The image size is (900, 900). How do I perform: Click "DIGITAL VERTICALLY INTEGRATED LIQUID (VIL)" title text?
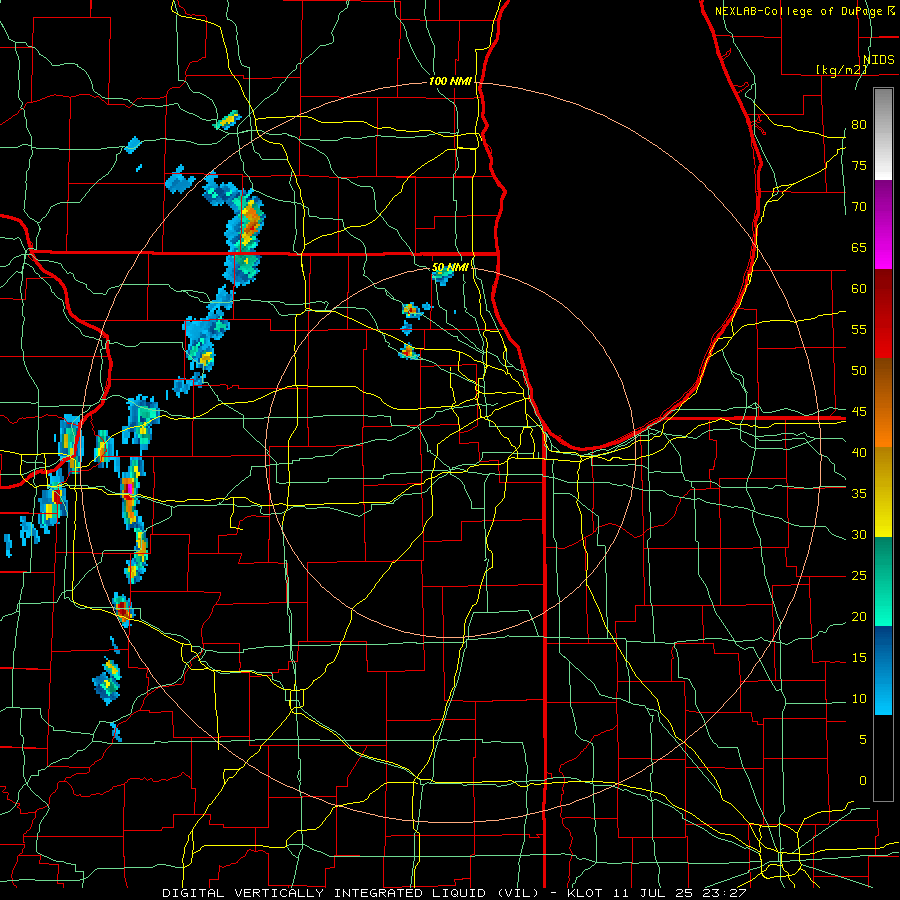351,893
